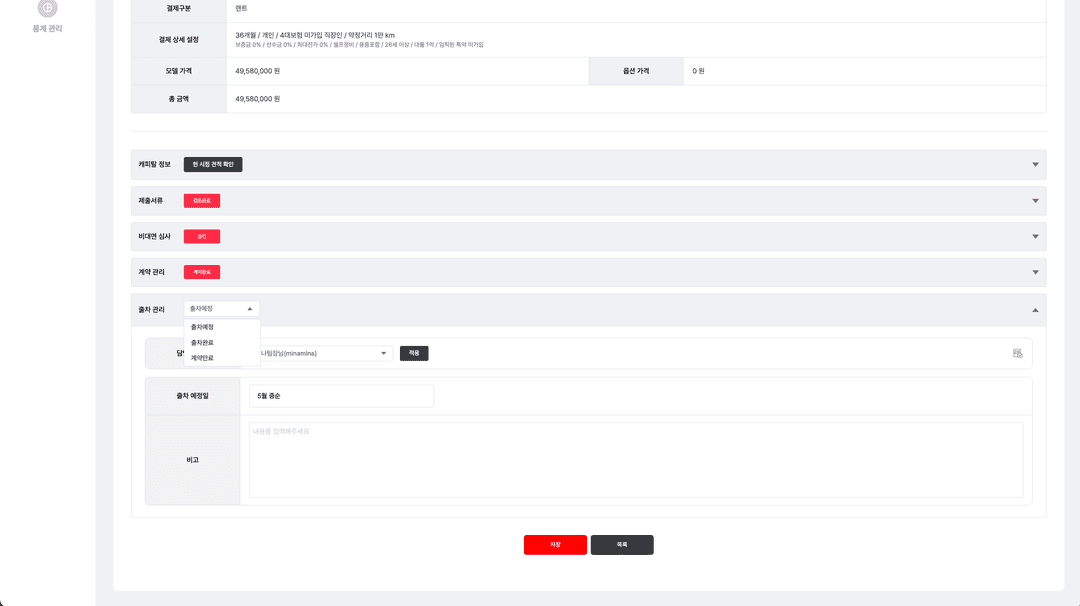The height and width of the screenshot is (606, 1080).
Task: Click the red 검토완료 badge next to 제출서류
Action: coord(201,200)
